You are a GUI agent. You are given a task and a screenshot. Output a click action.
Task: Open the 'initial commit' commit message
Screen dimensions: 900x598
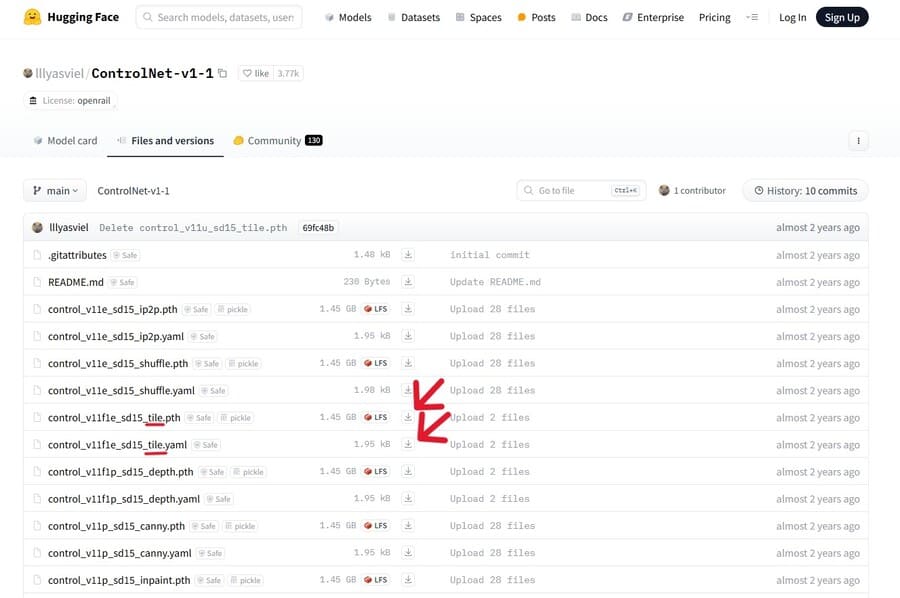pyautogui.click(x=490, y=255)
